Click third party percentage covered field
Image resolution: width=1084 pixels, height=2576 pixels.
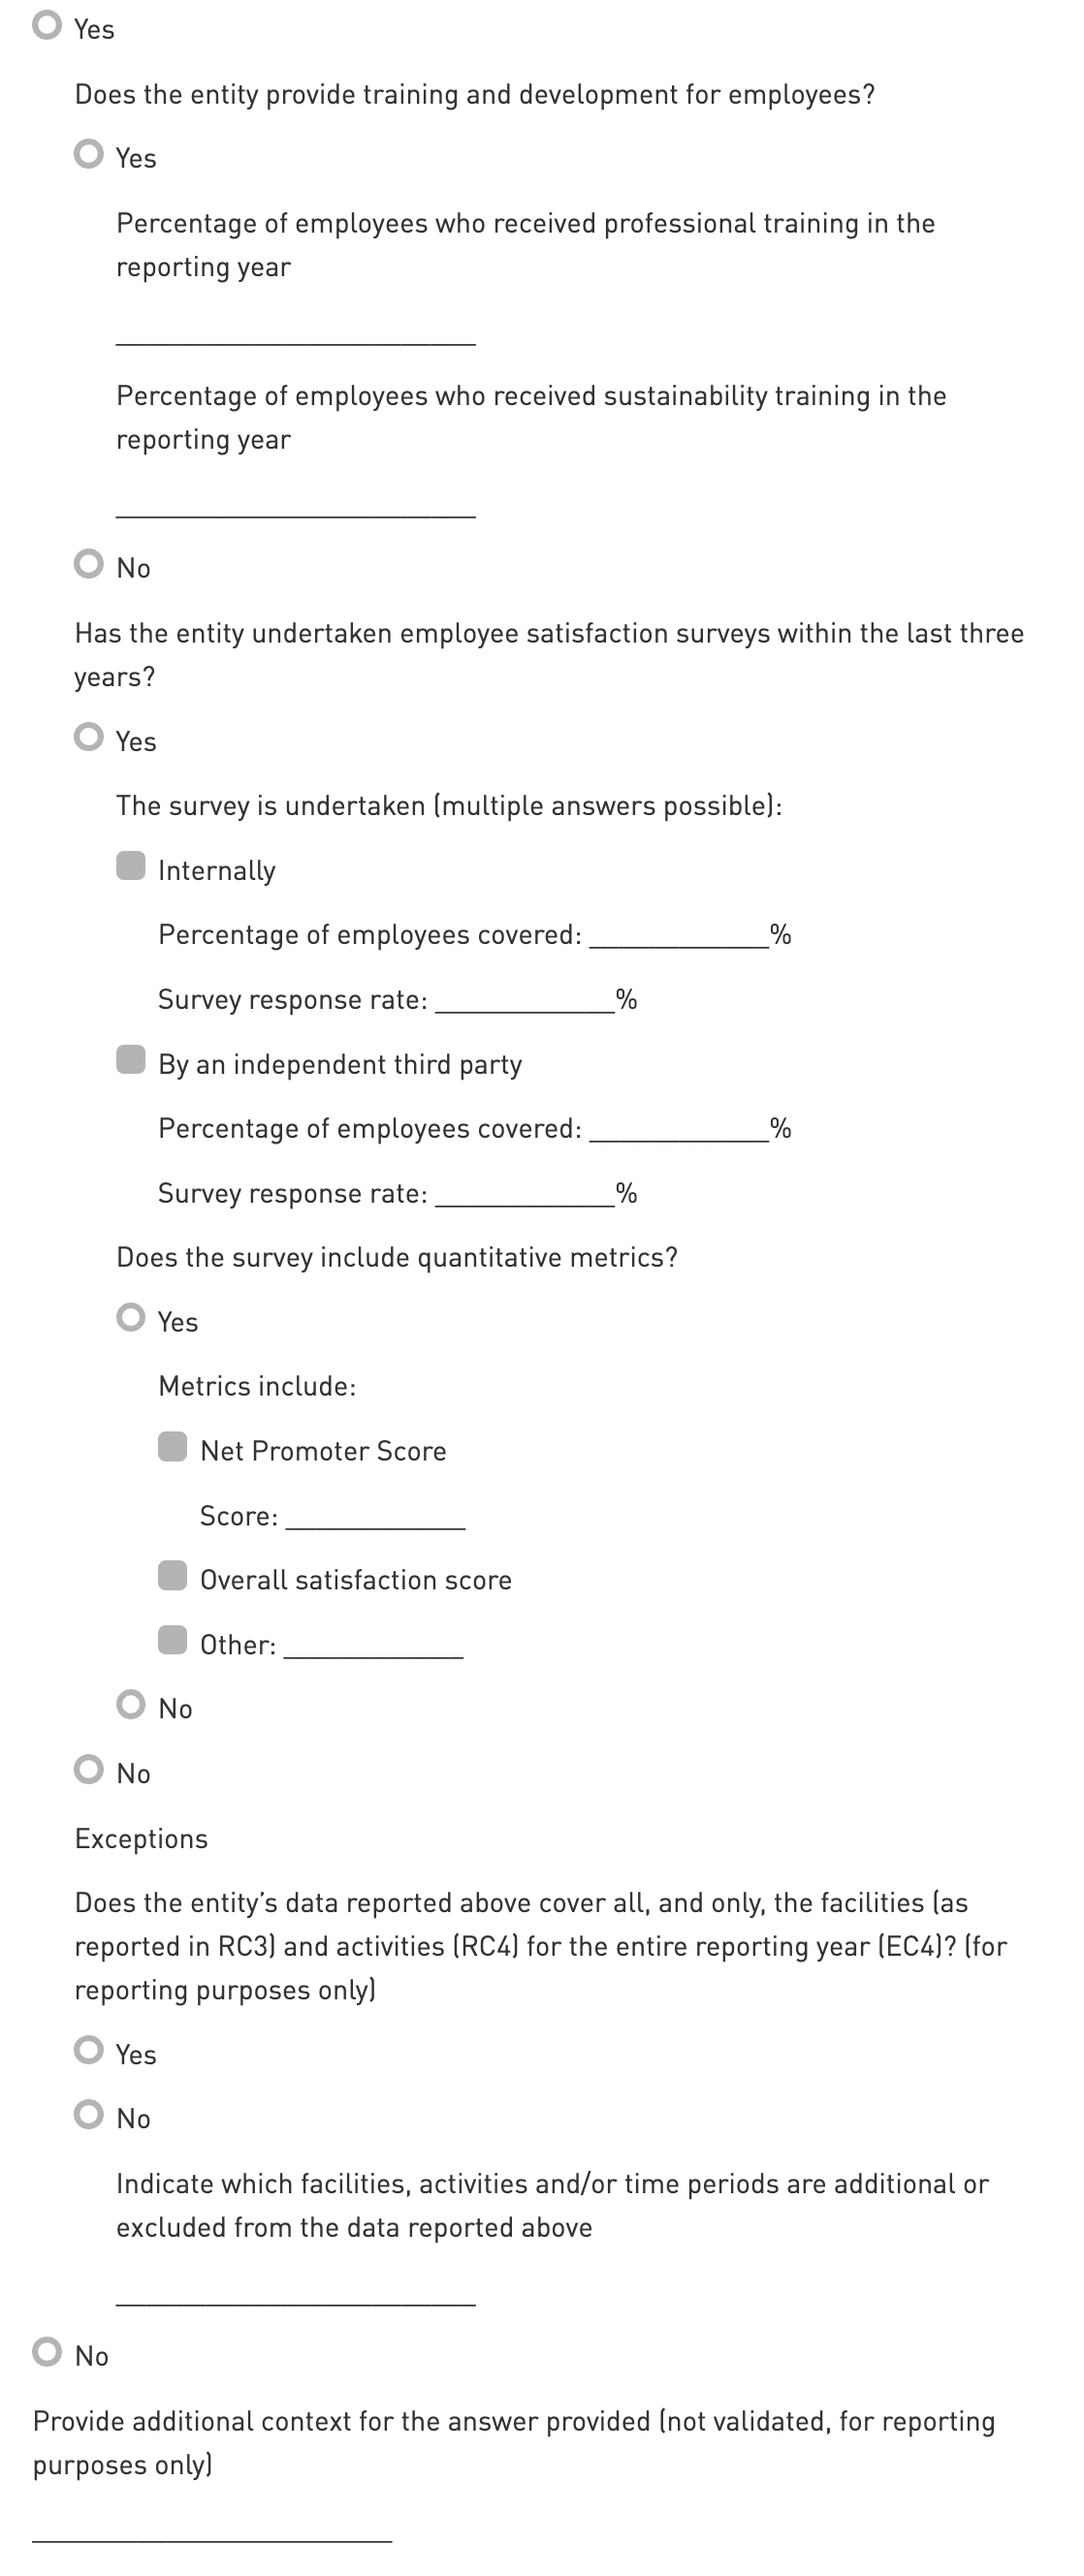coord(679,1129)
